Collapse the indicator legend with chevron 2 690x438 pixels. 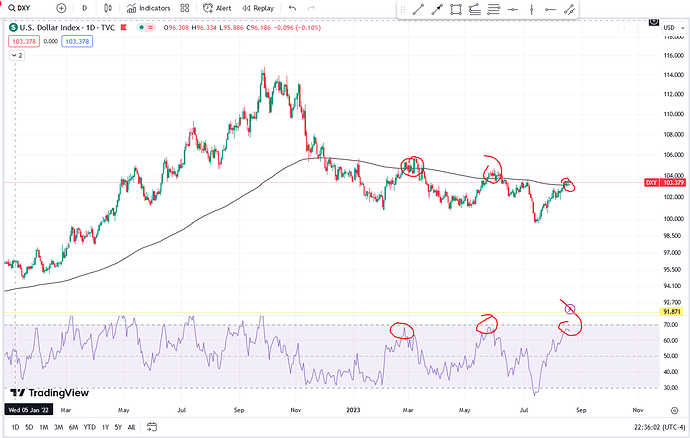tap(17, 55)
